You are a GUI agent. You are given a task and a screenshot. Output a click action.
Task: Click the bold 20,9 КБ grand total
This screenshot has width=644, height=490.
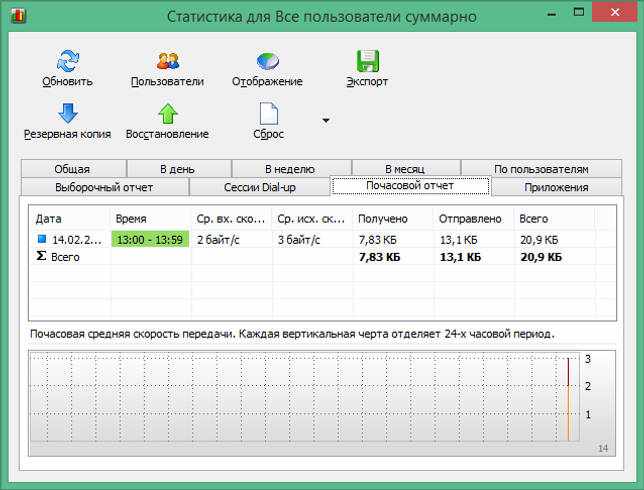541,257
